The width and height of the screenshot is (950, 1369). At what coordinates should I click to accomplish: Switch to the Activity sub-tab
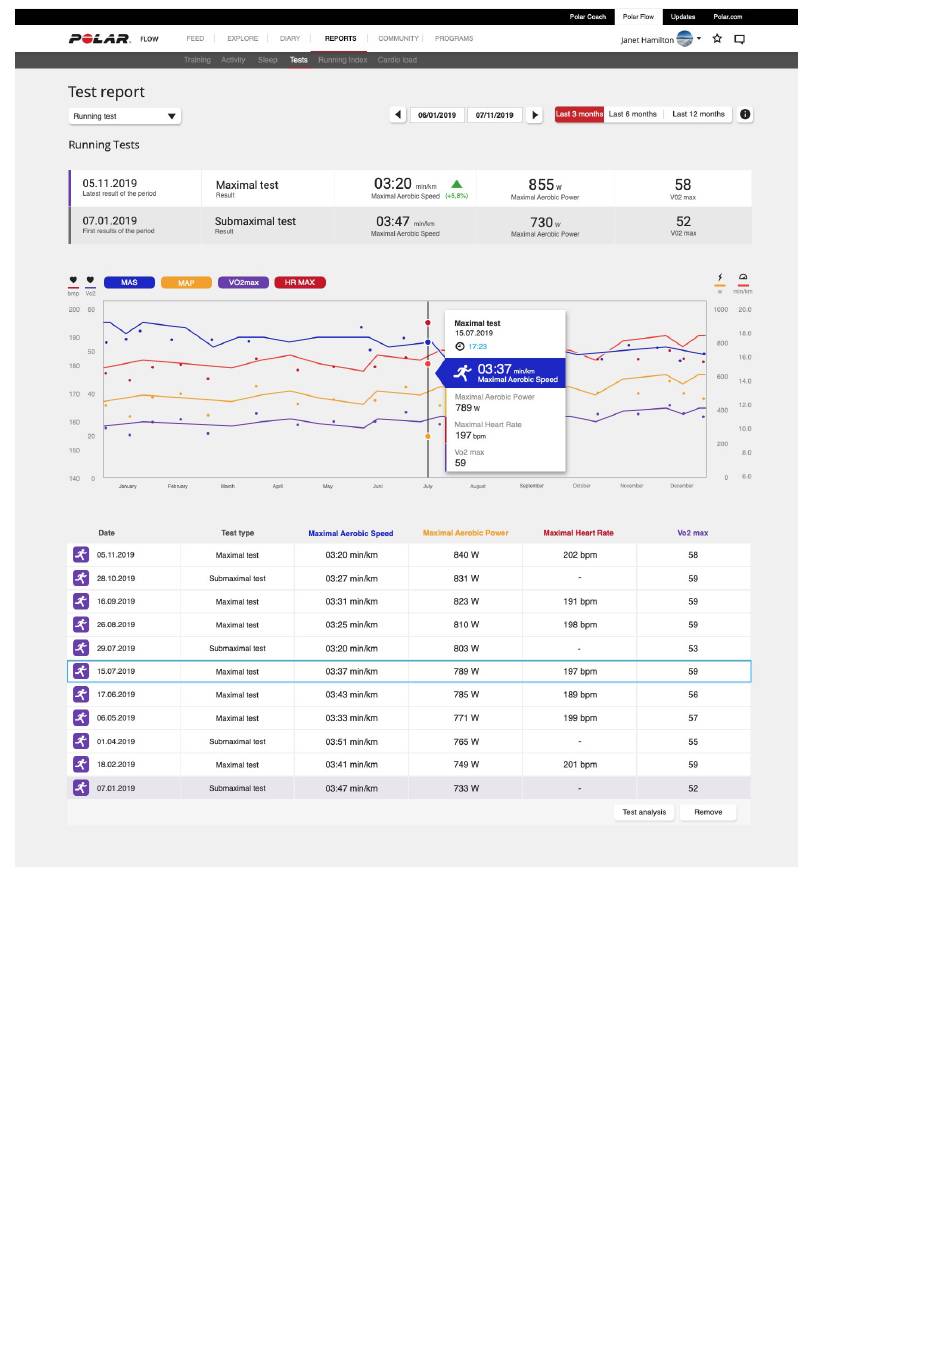(233, 60)
